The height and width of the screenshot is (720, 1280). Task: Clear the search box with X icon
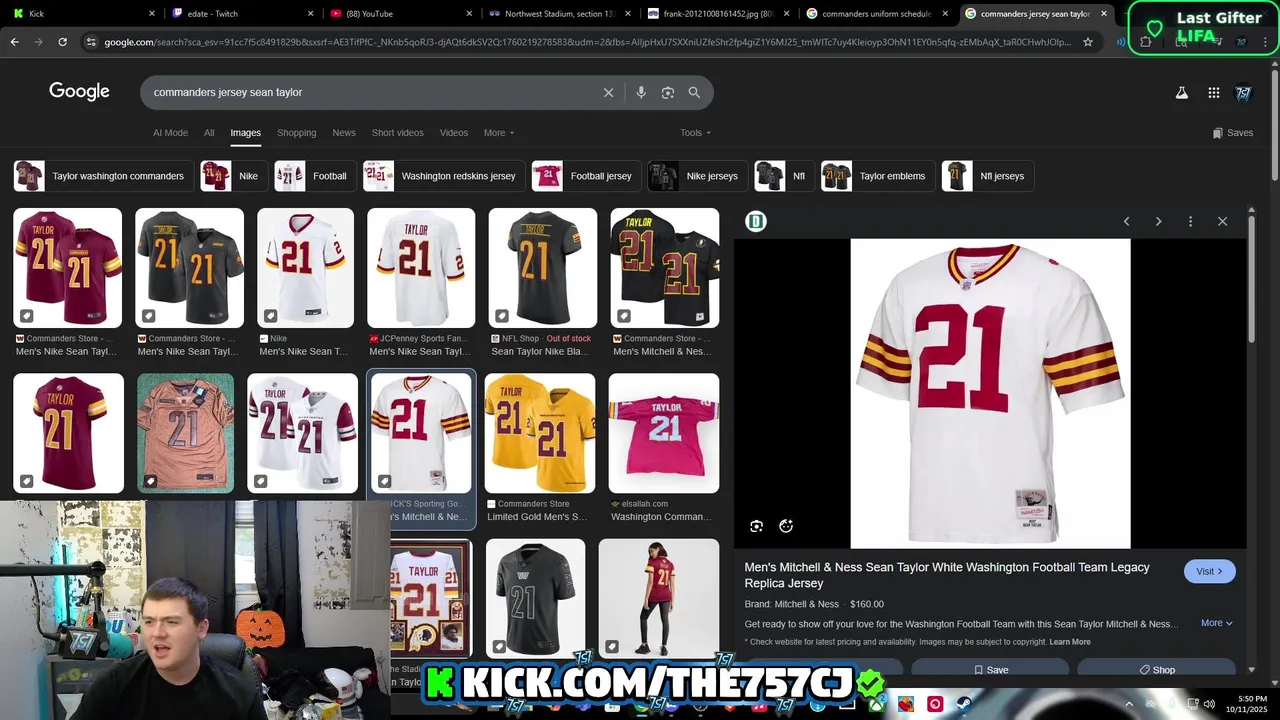(608, 92)
